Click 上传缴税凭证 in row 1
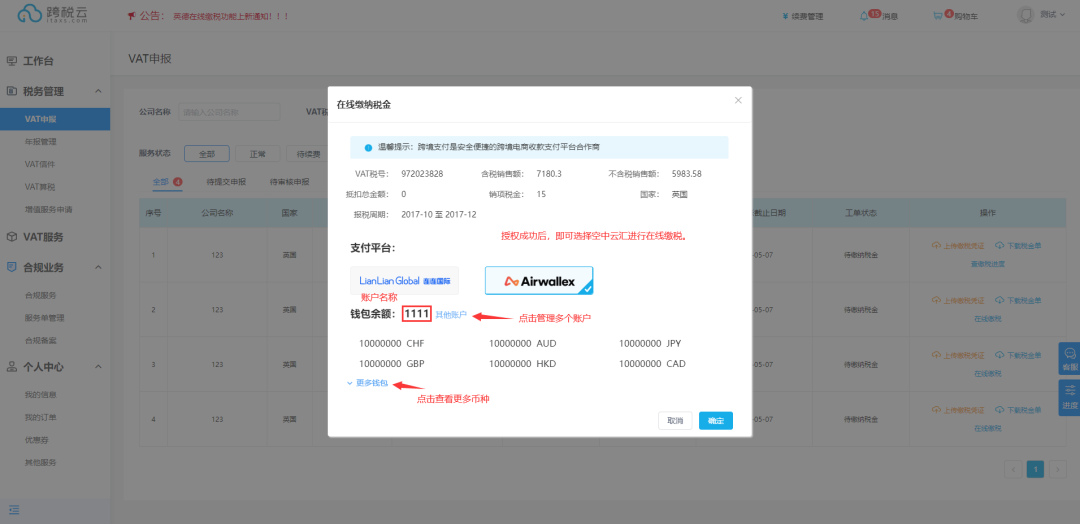 958,246
